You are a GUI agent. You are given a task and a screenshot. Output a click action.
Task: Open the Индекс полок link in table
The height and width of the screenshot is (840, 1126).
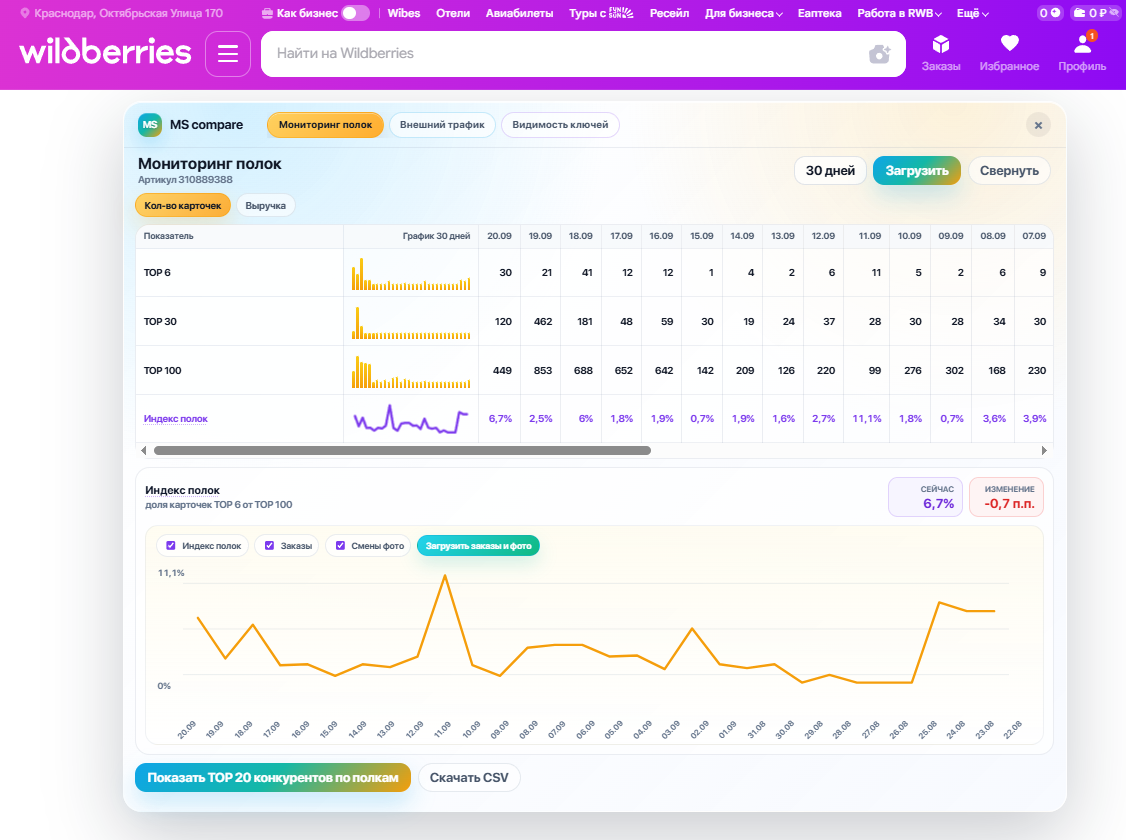coord(175,419)
